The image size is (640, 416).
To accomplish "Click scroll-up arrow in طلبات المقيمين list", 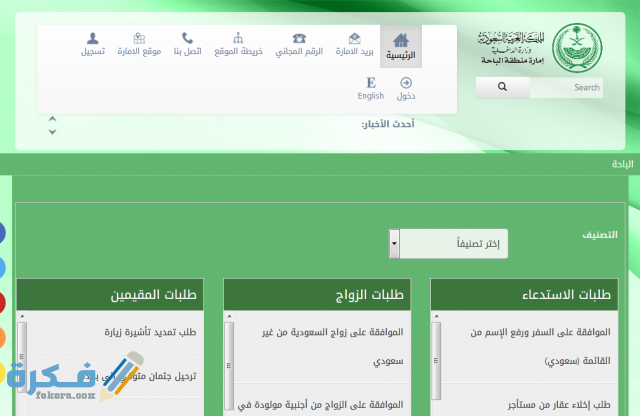I will (22, 316).
